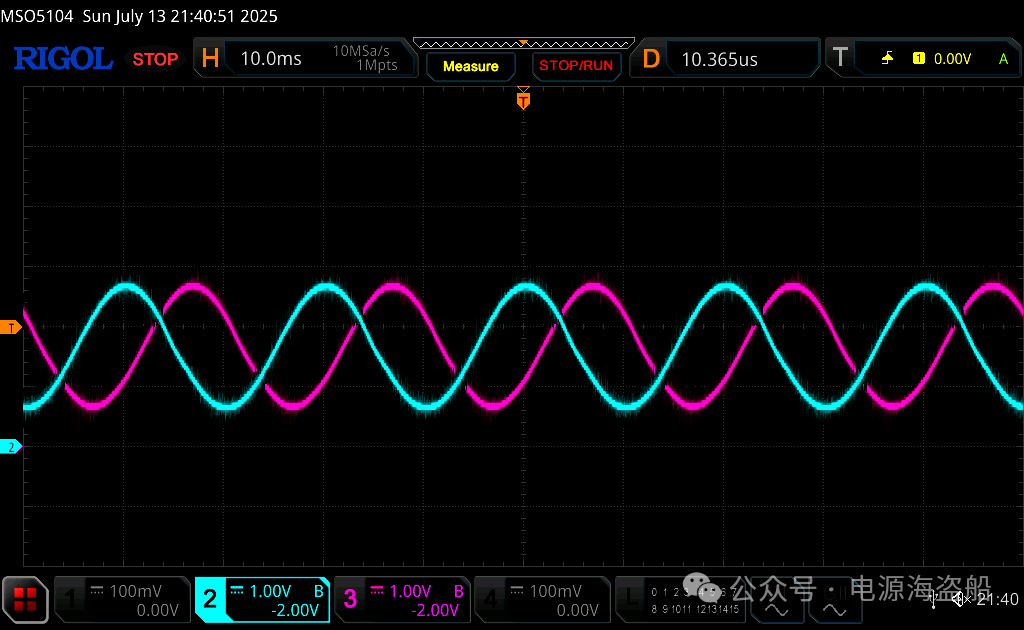Open the logic analyzer L icon
The height and width of the screenshot is (630, 1024).
[631, 599]
